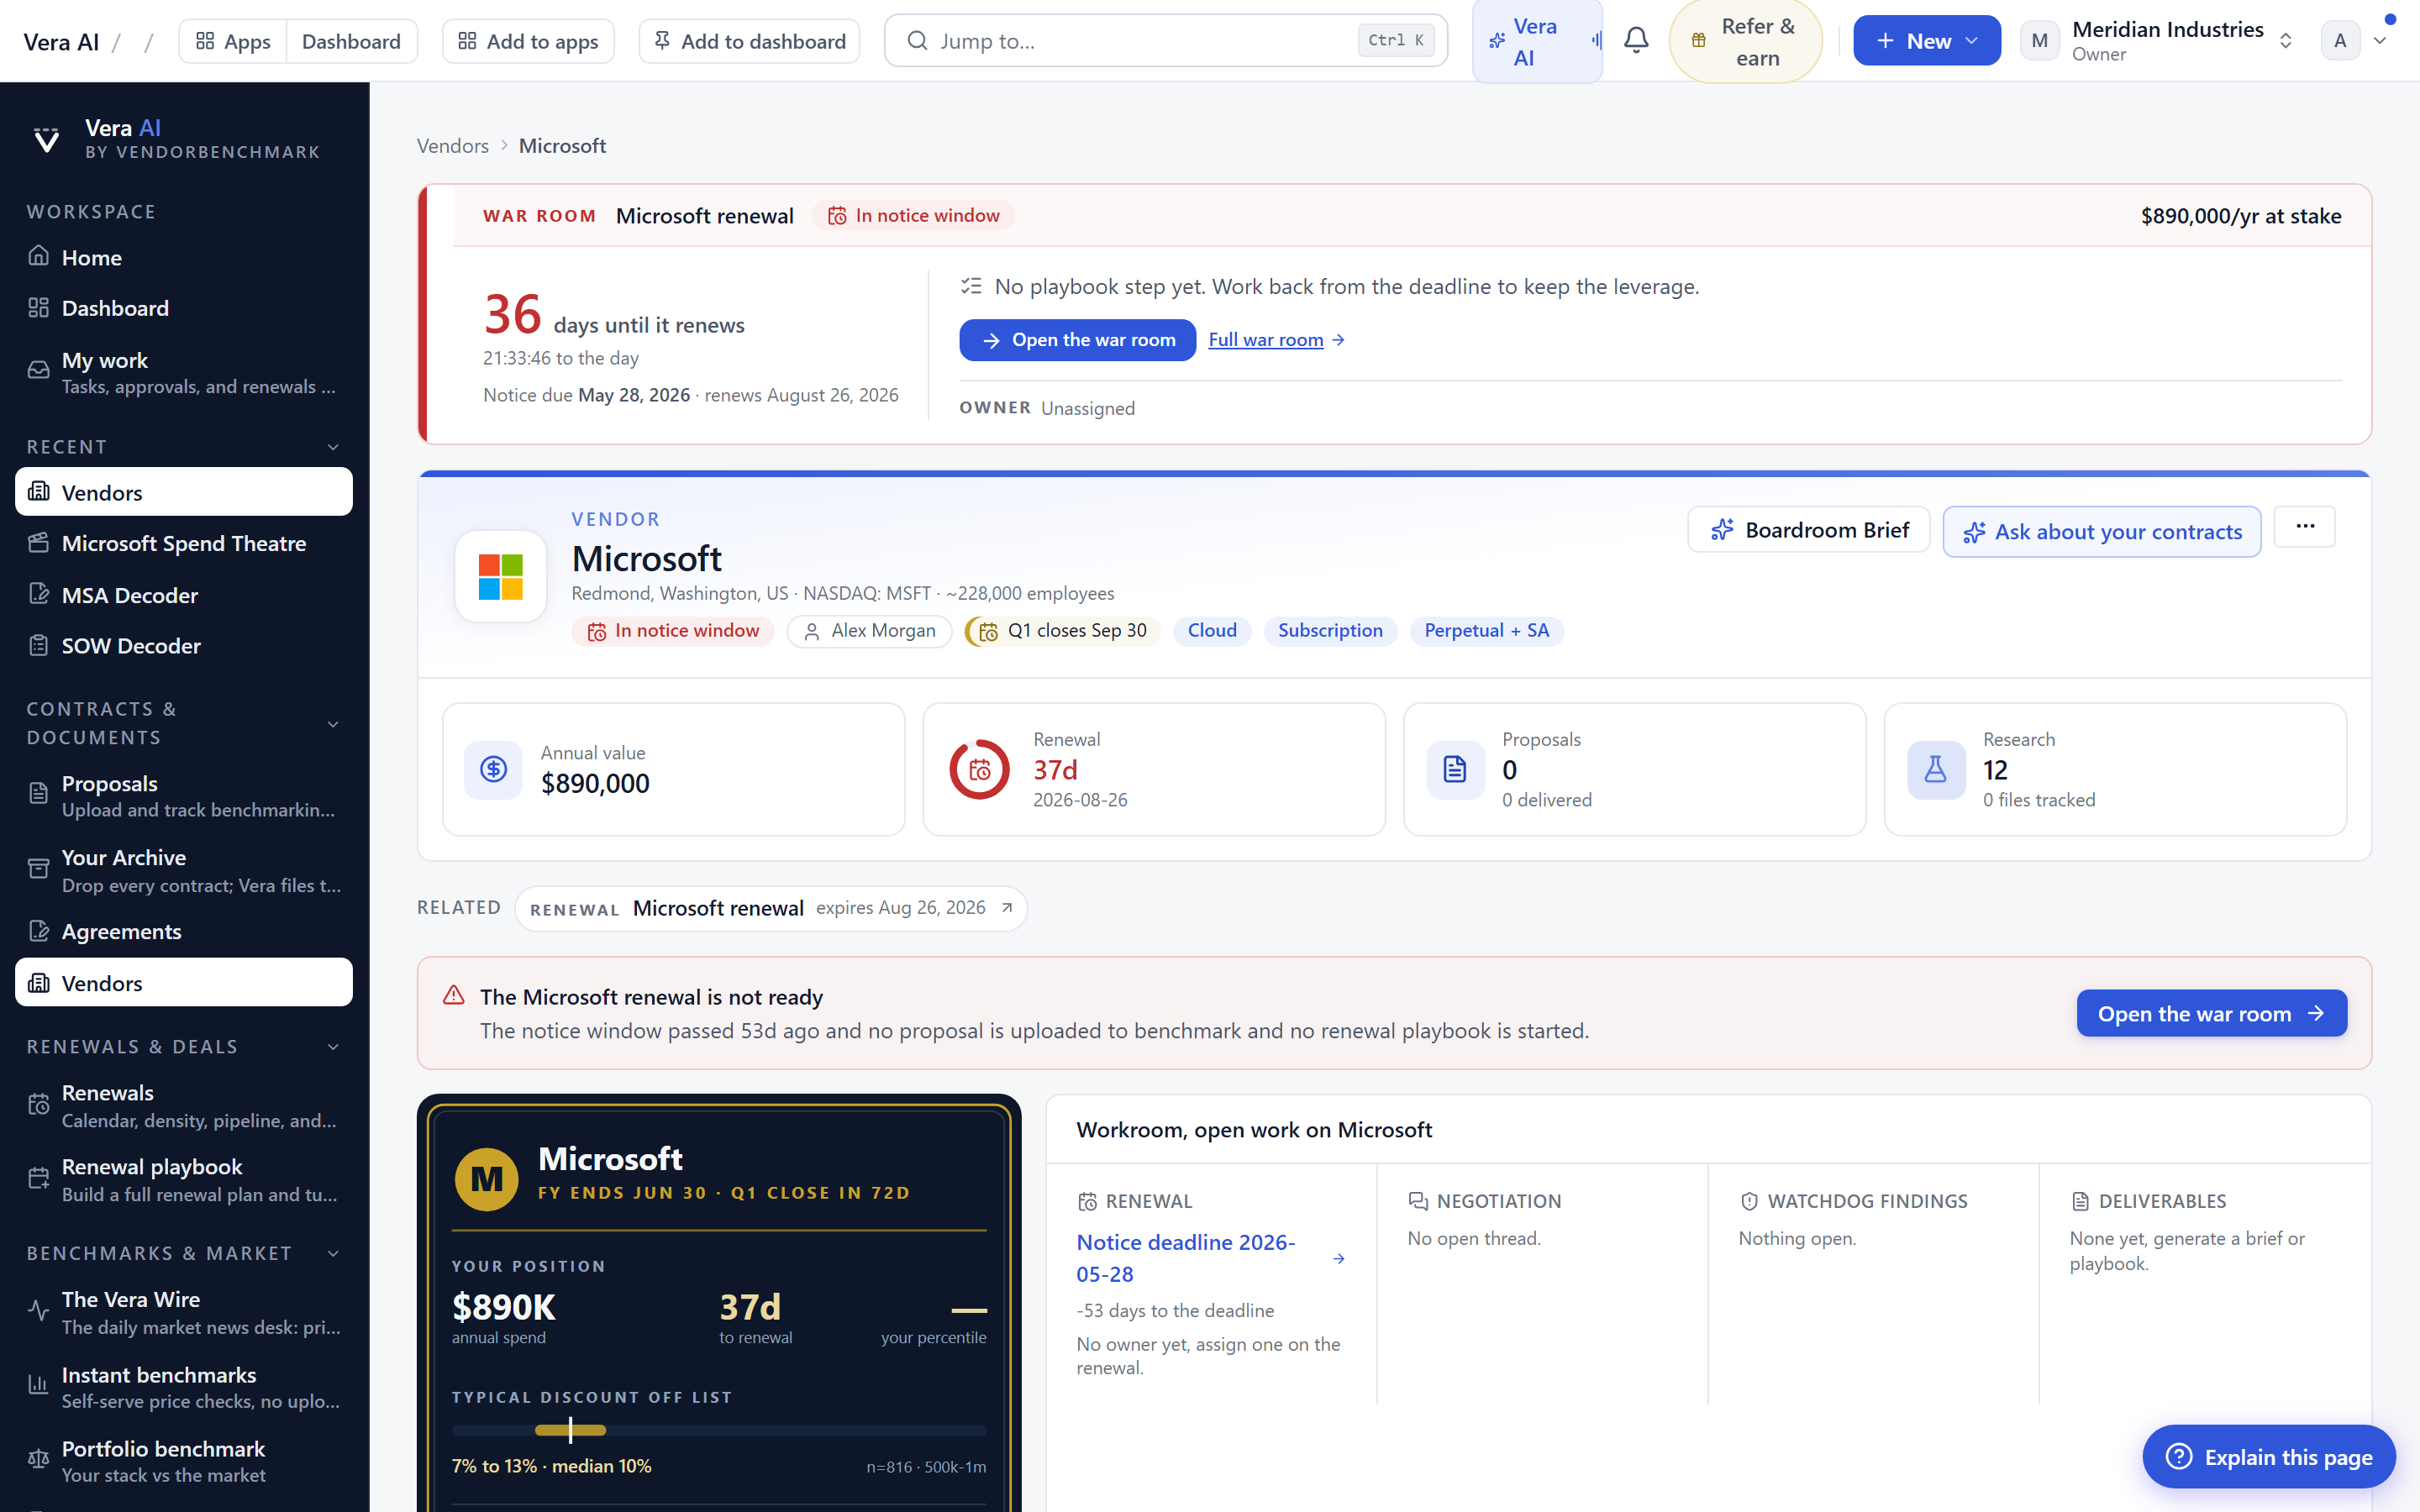
Task: Click the Alex Morgan owner chip
Action: [x=869, y=631]
